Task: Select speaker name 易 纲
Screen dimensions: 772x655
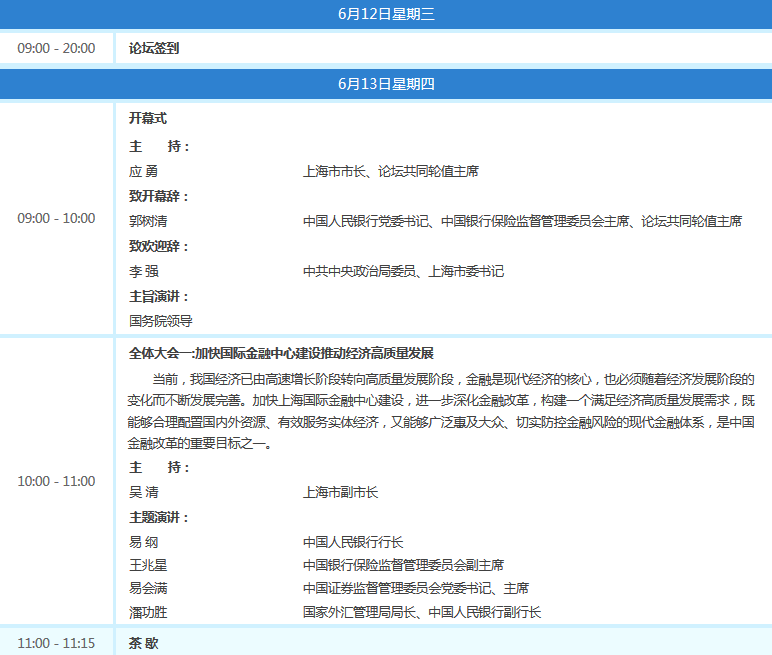Action: (x=144, y=542)
